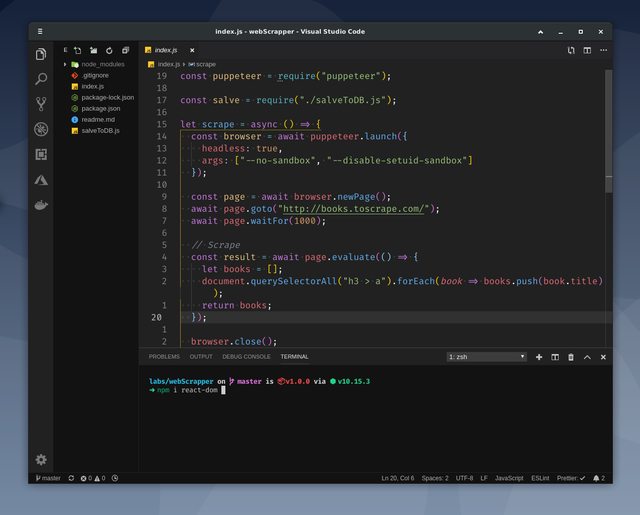Open the Source Control view

coord(41,104)
